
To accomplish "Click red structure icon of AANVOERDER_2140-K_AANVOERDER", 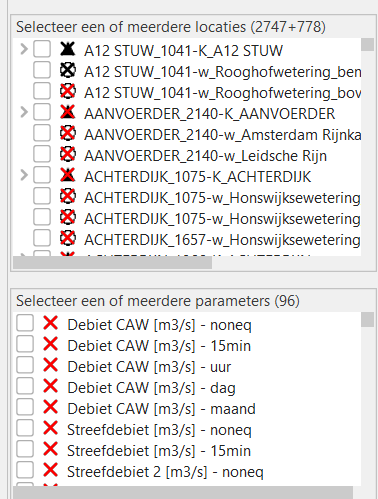I will (x=68, y=112).
